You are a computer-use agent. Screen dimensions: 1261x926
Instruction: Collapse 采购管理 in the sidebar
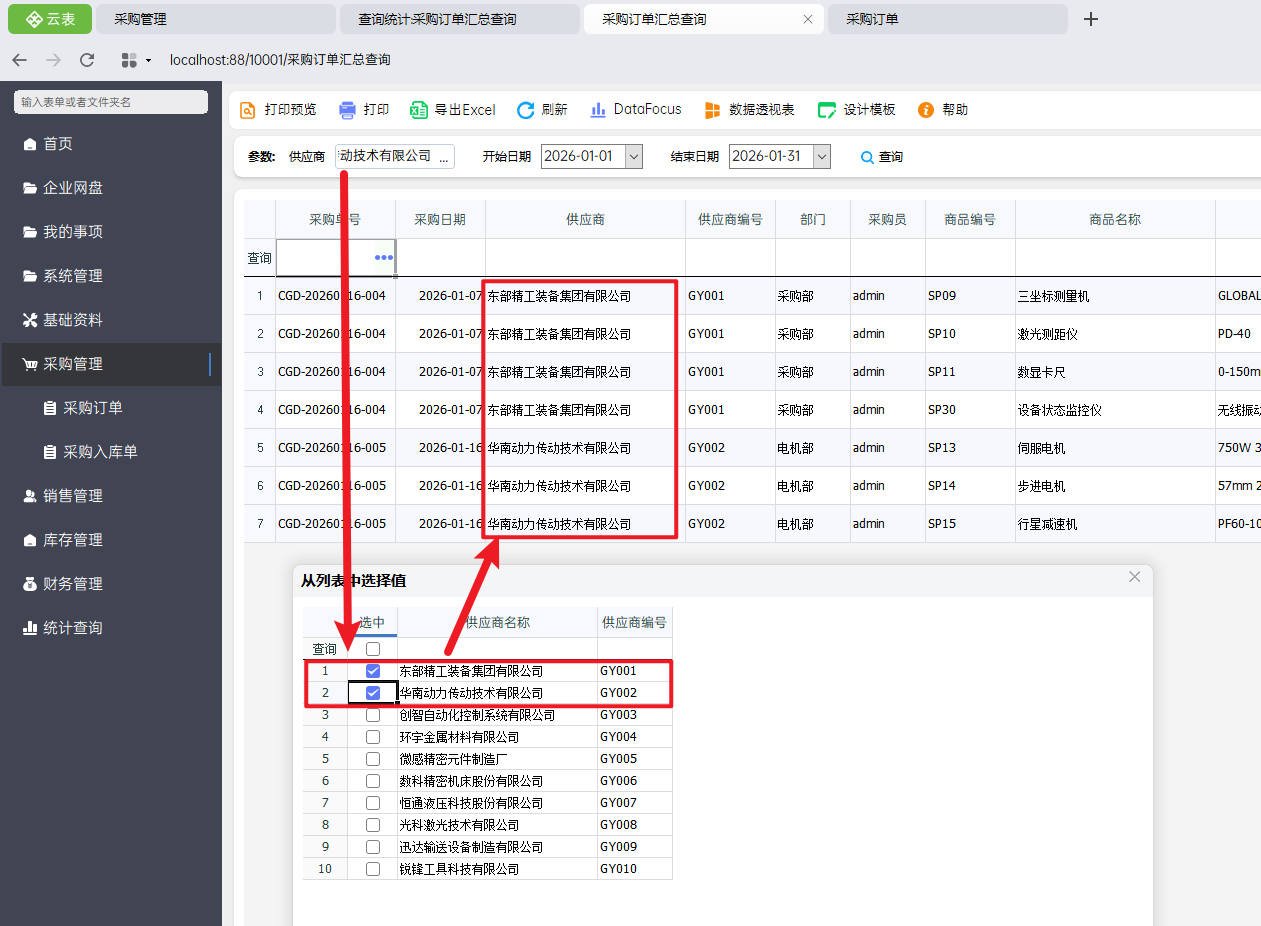tap(111, 364)
